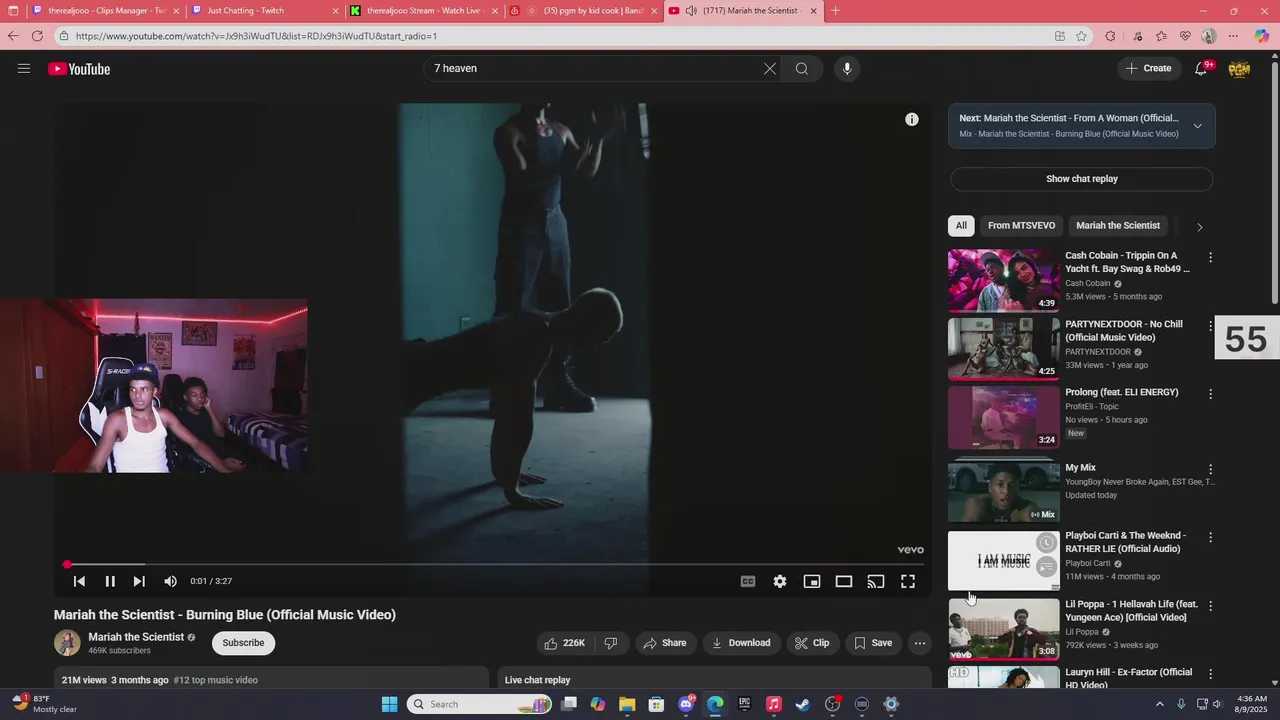Switch to theater mode

pyautogui.click(x=844, y=581)
